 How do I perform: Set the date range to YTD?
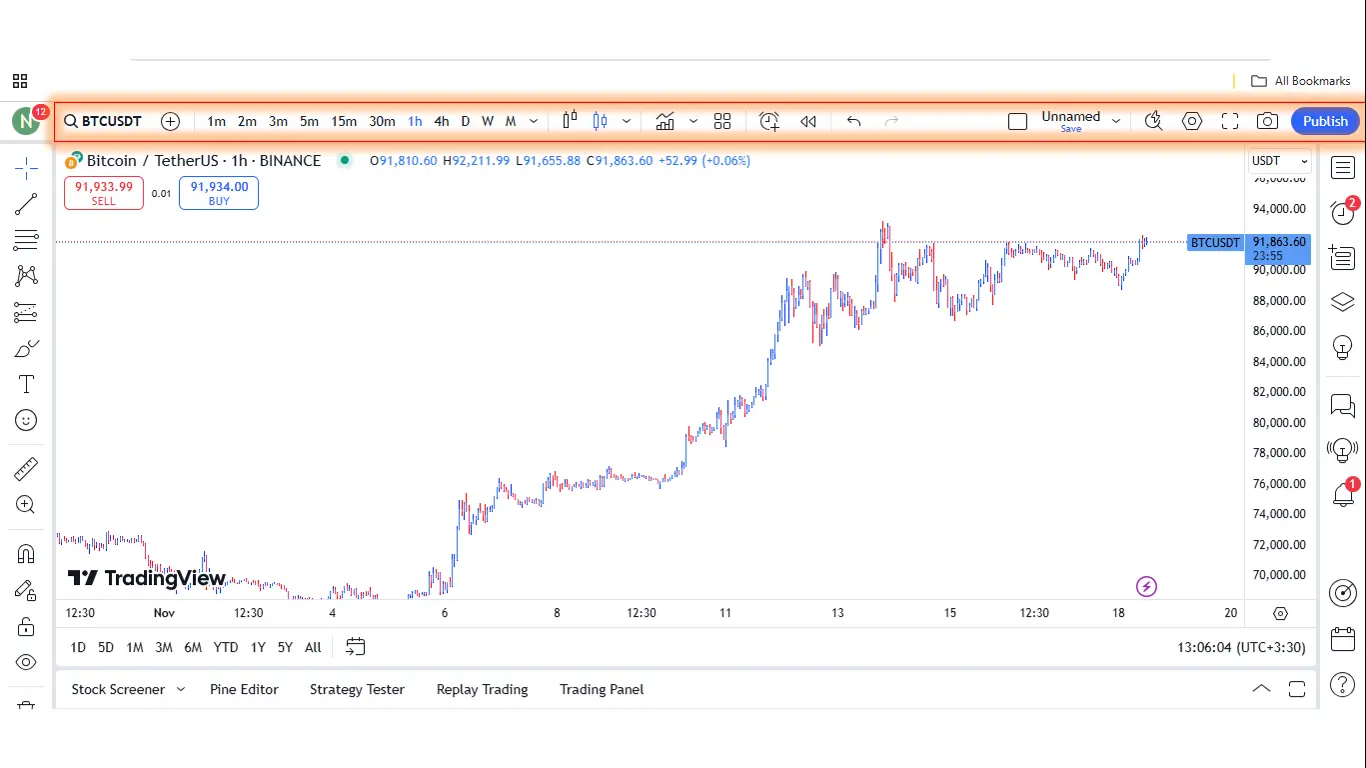(226, 647)
